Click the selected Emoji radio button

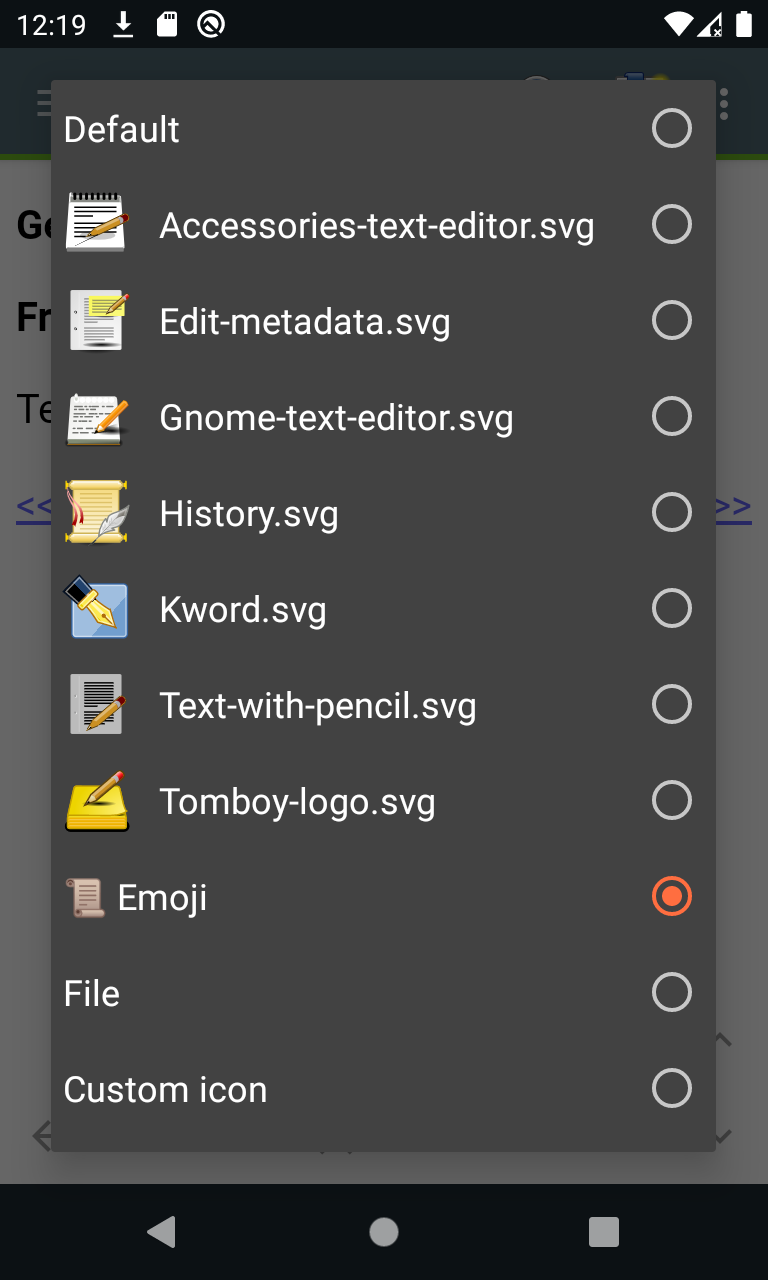(671, 896)
